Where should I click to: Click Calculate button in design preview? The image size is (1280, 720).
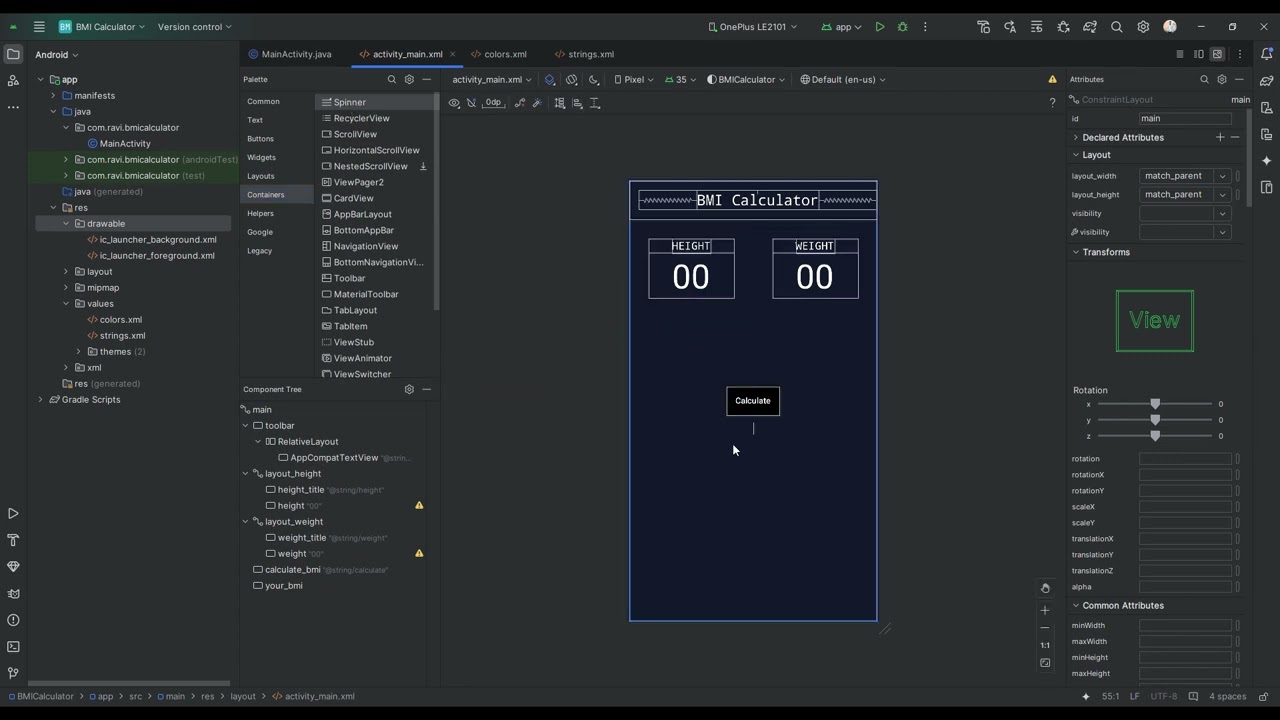(753, 401)
